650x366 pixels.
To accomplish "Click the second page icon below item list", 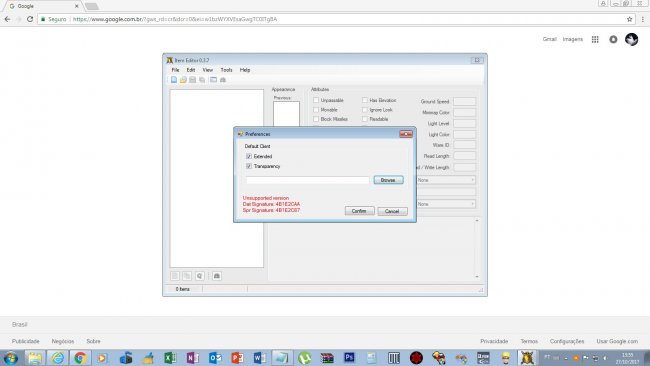I will (x=187, y=276).
